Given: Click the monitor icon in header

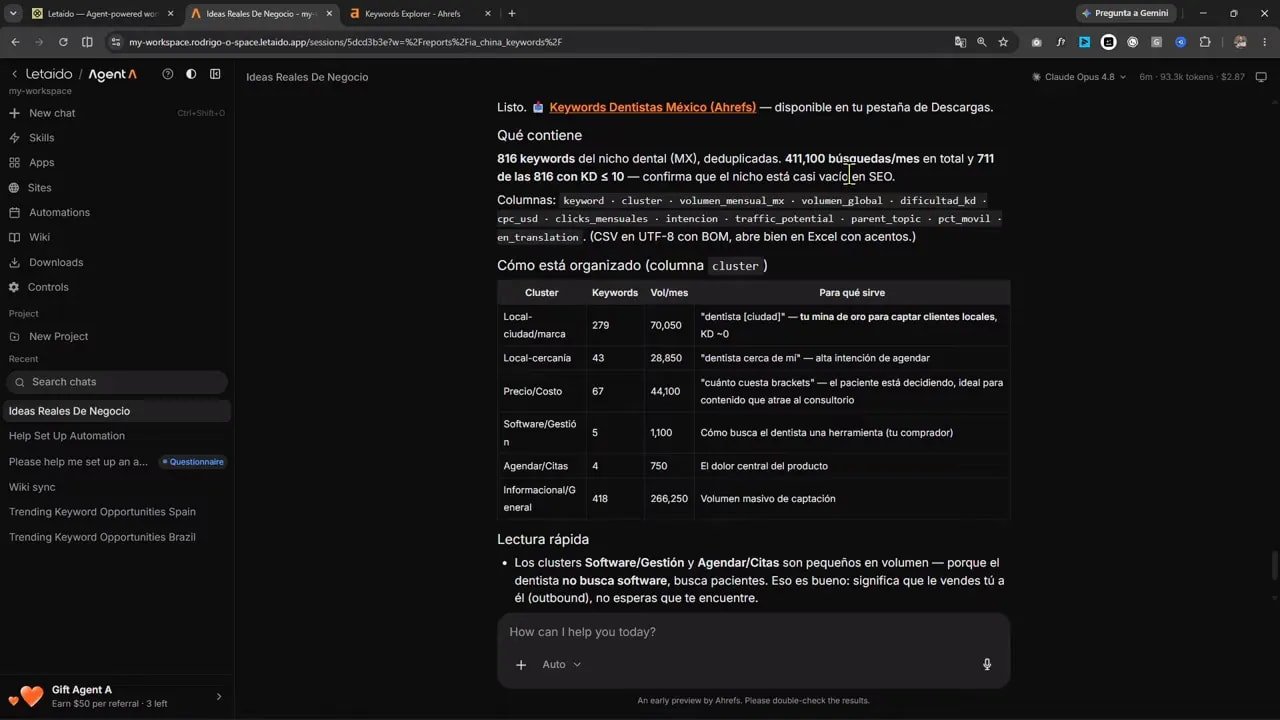Looking at the screenshot, I should 1261,77.
